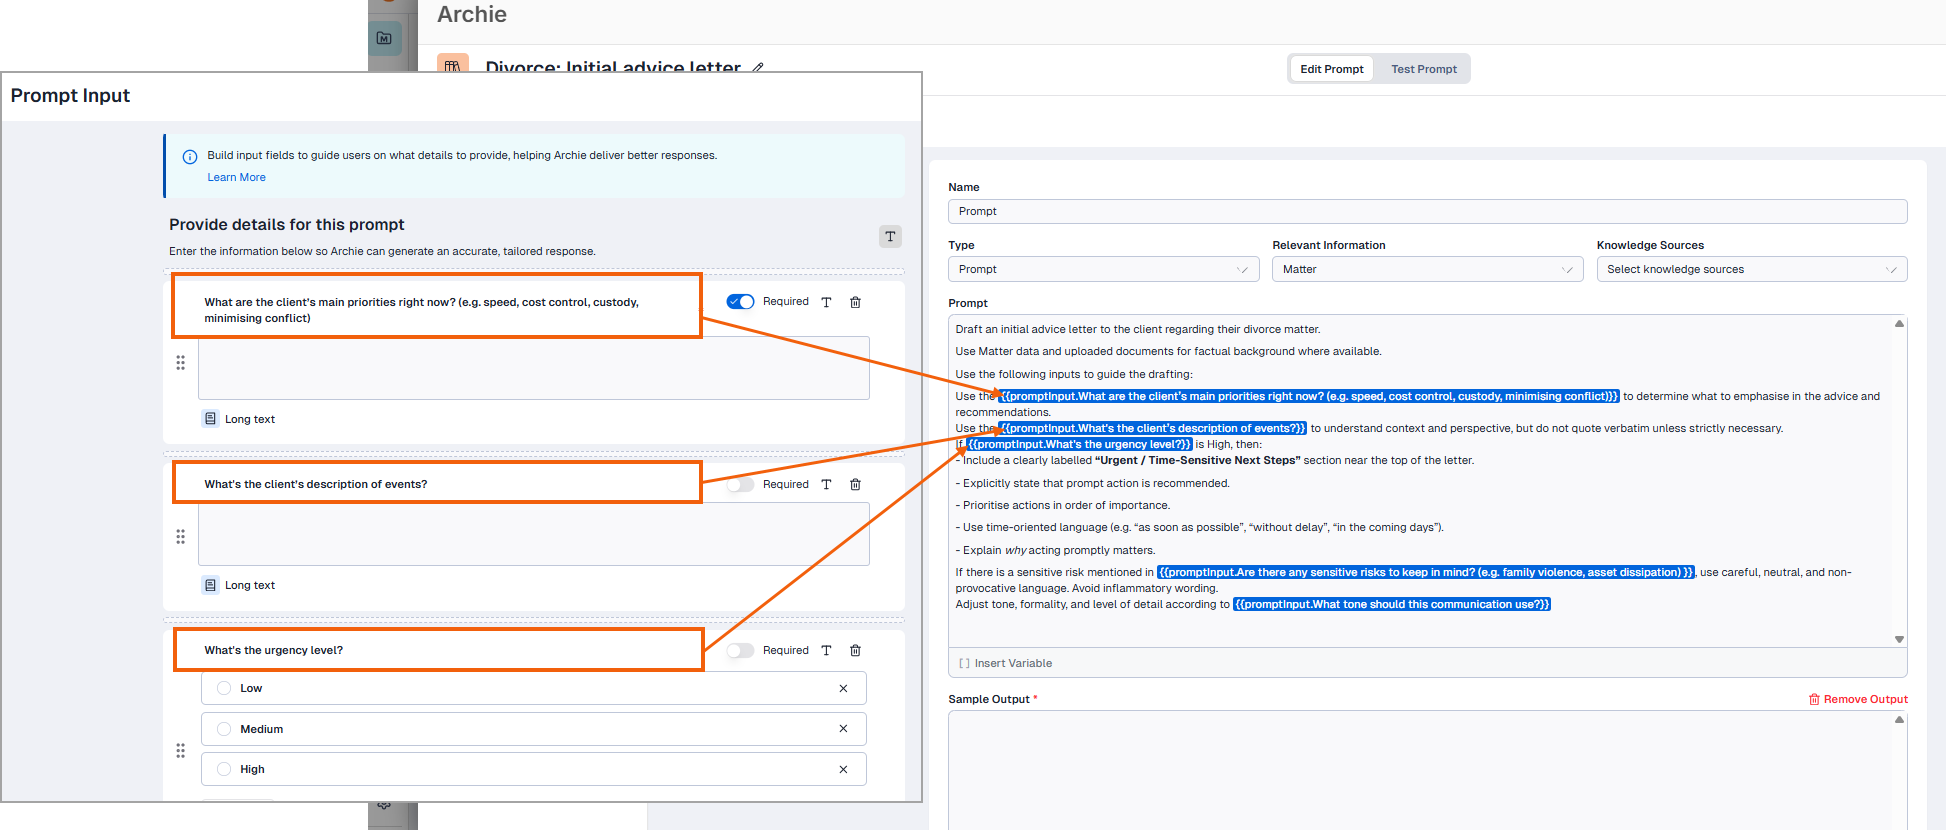Click into the Name input field

1427,211
